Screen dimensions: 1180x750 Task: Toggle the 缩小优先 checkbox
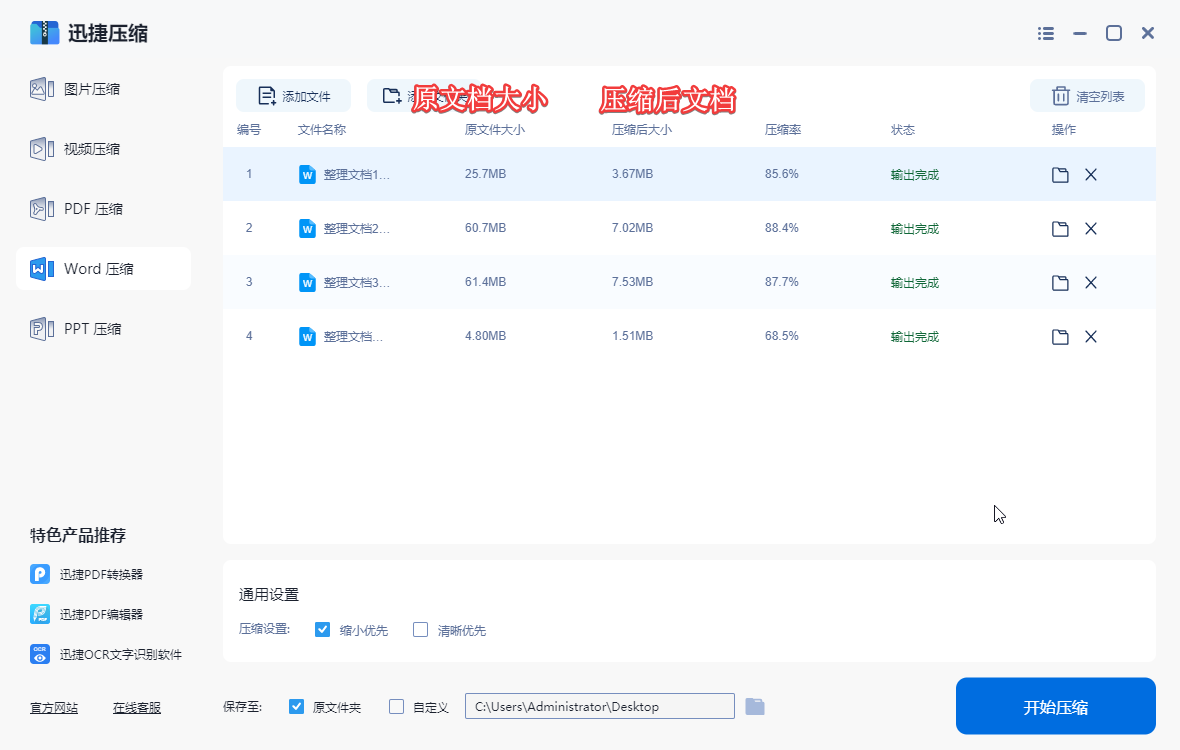[322, 630]
